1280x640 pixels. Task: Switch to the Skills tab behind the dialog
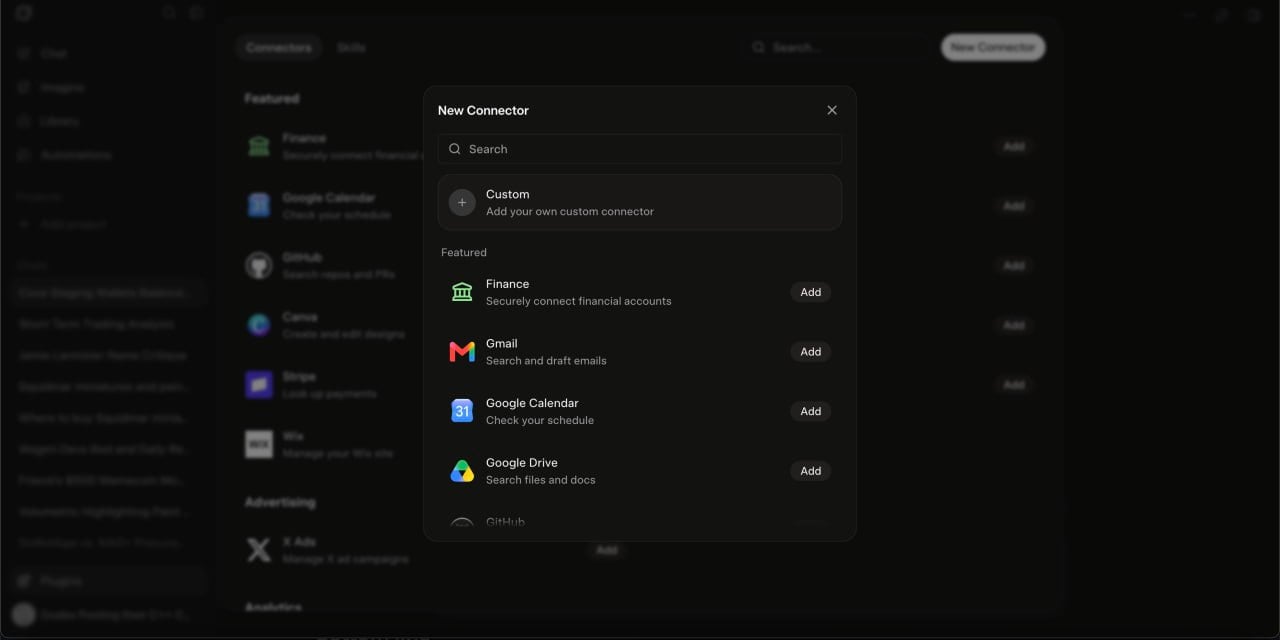pyautogui.click(x=351, y=47)
